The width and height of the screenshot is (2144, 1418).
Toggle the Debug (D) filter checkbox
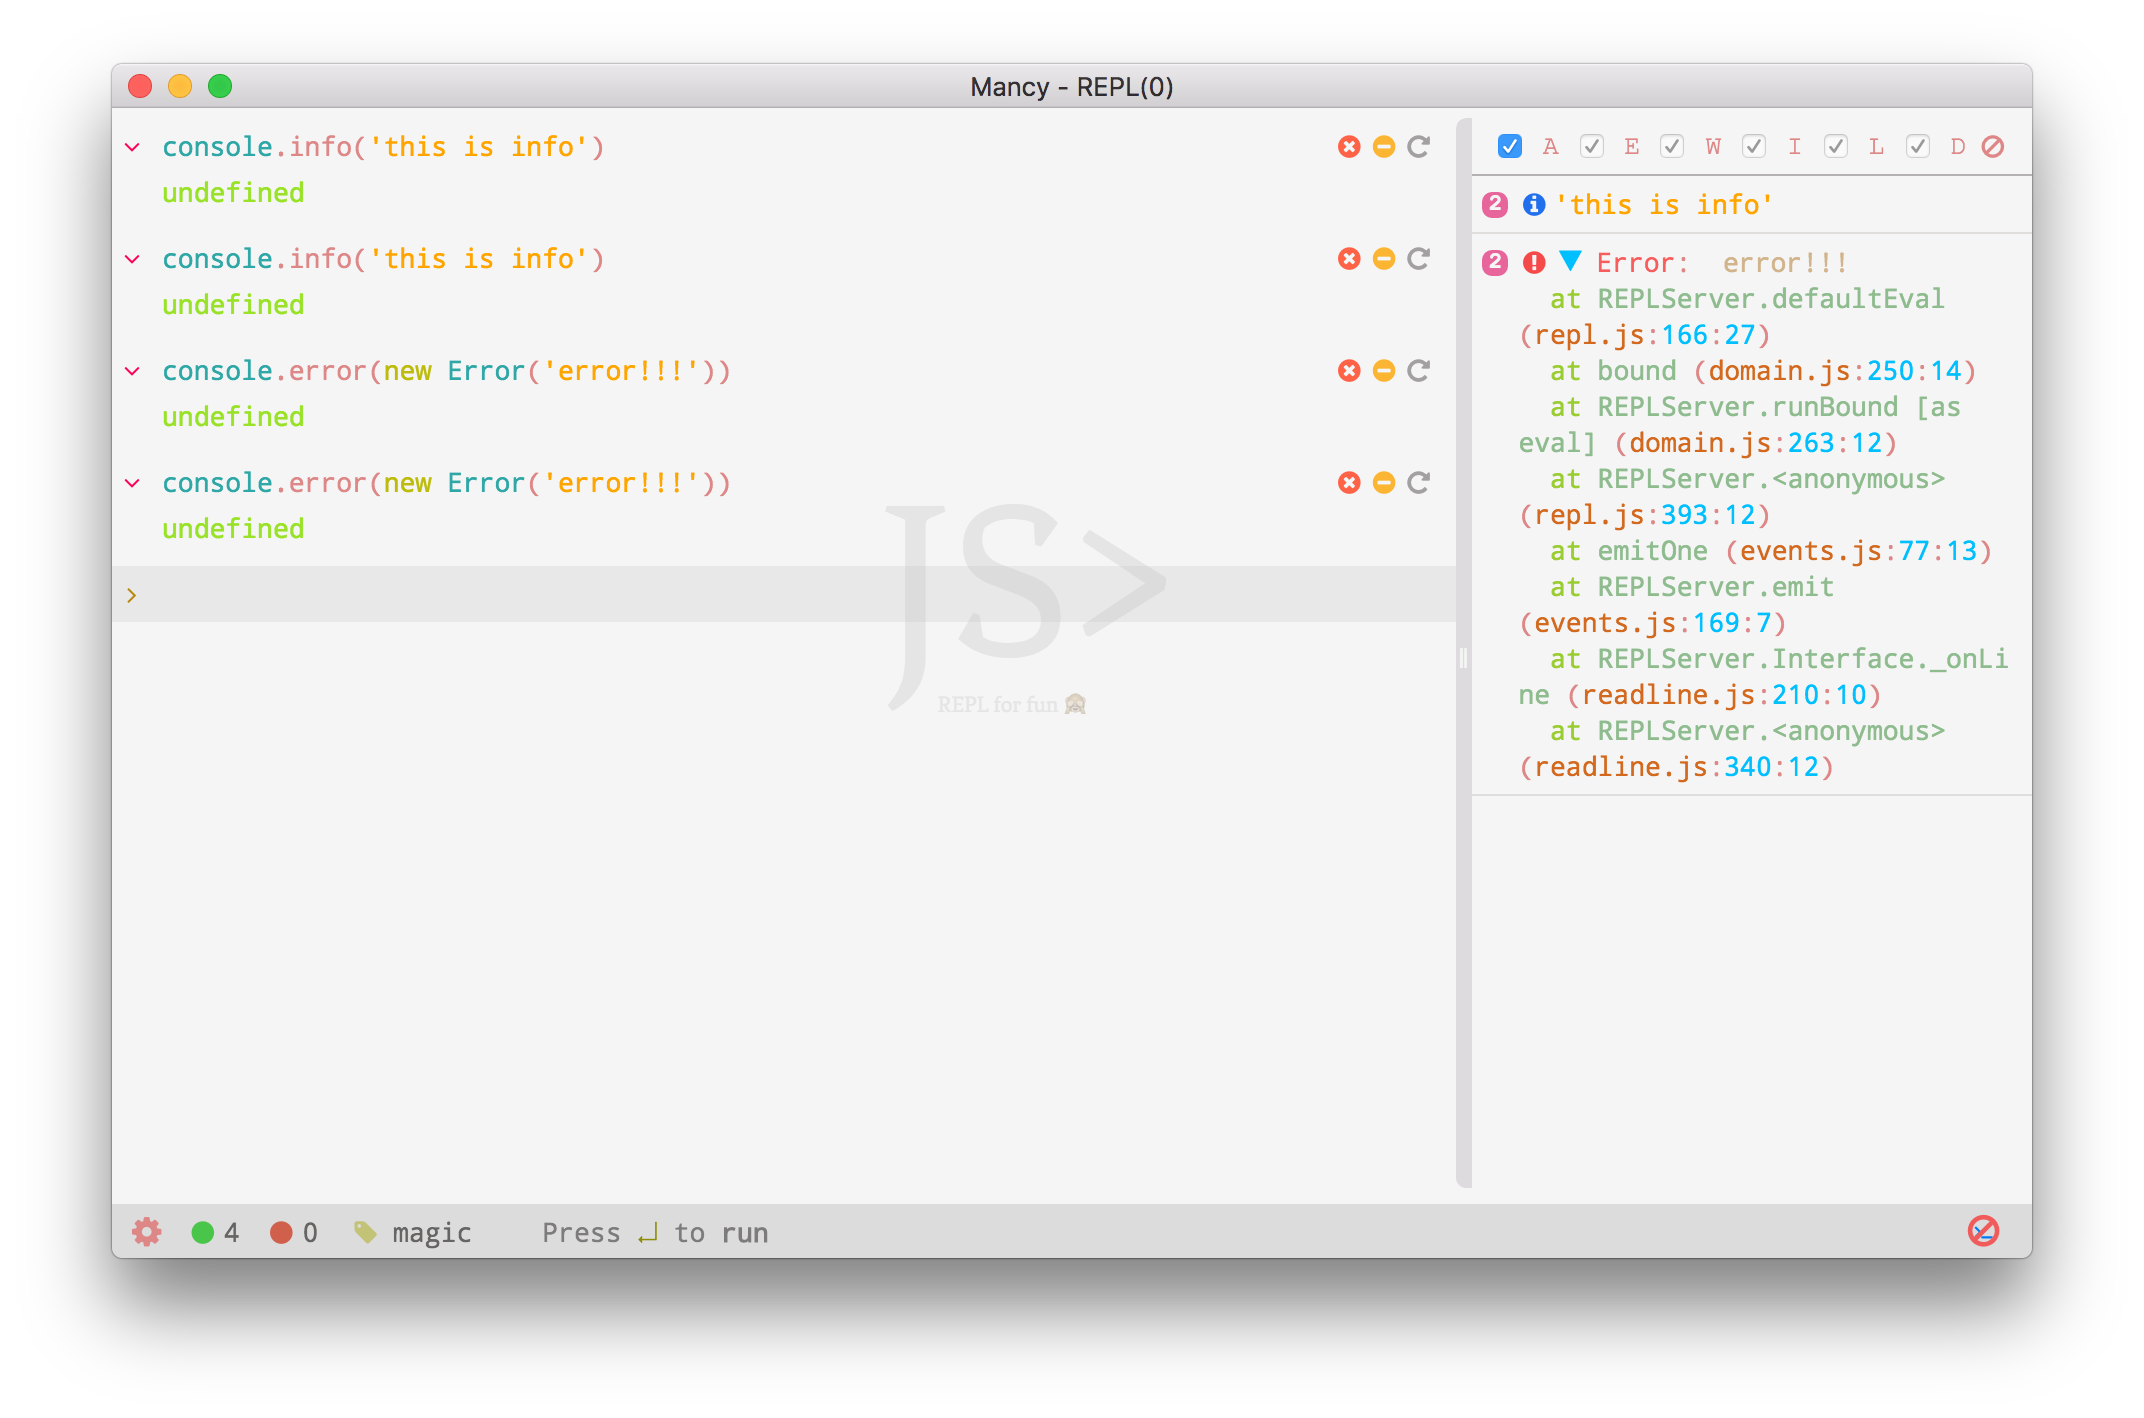point(1917,147)
